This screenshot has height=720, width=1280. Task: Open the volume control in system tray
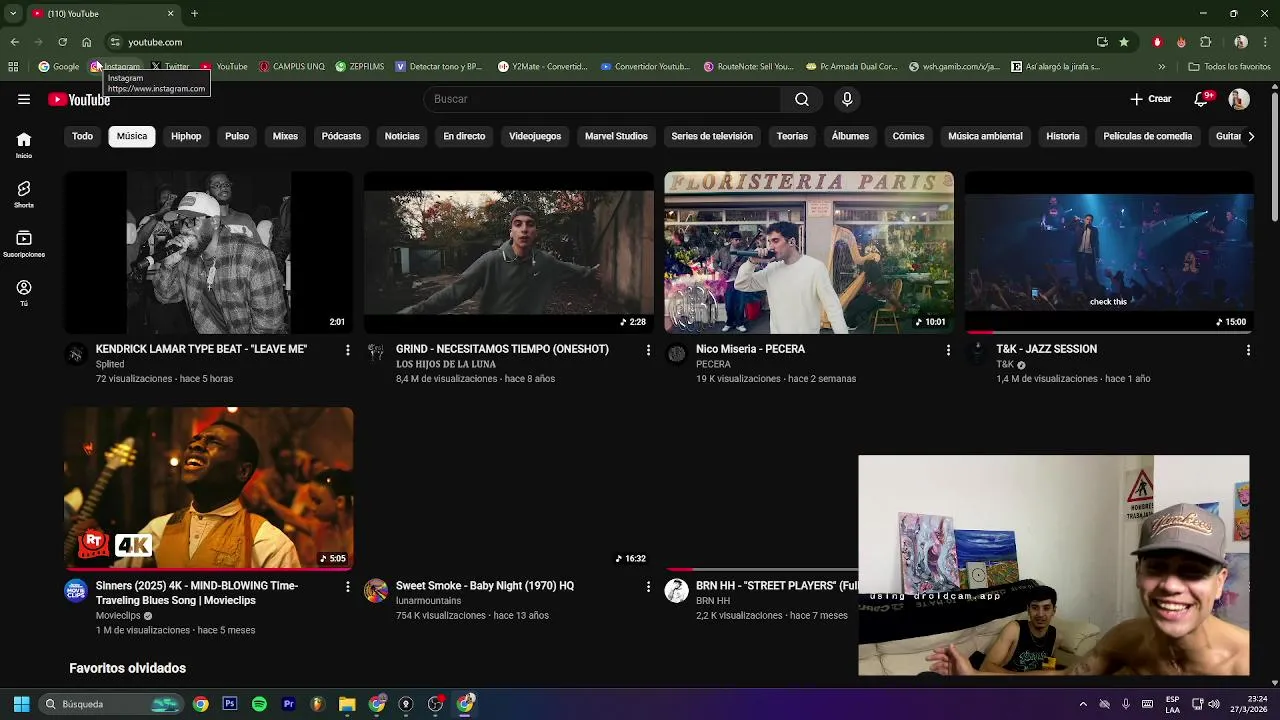point(1213,704)
